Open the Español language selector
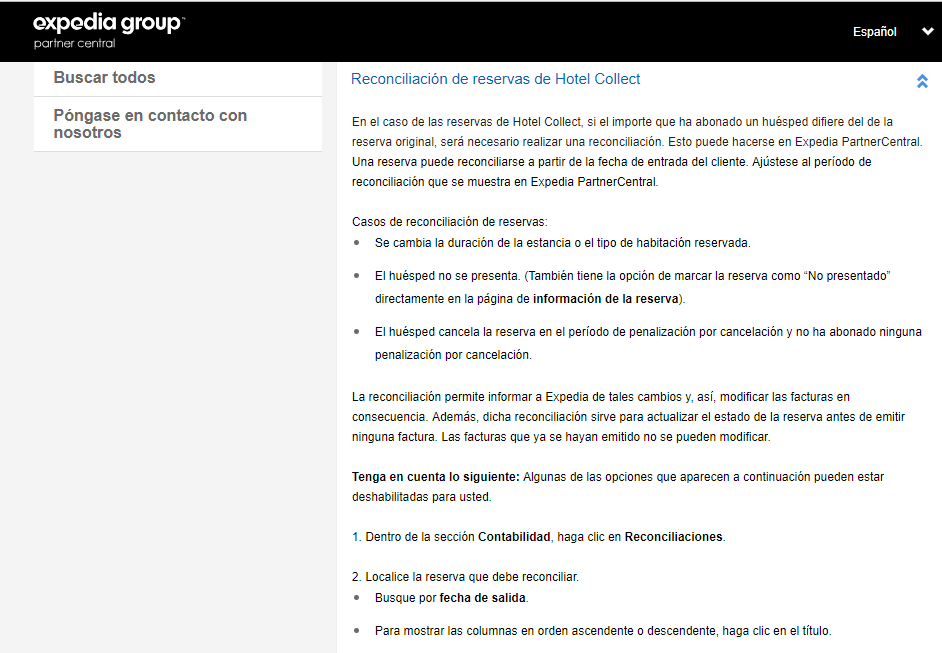Image resolution: width=942 pixels, height=653 pixels. [x=874, y=32]
